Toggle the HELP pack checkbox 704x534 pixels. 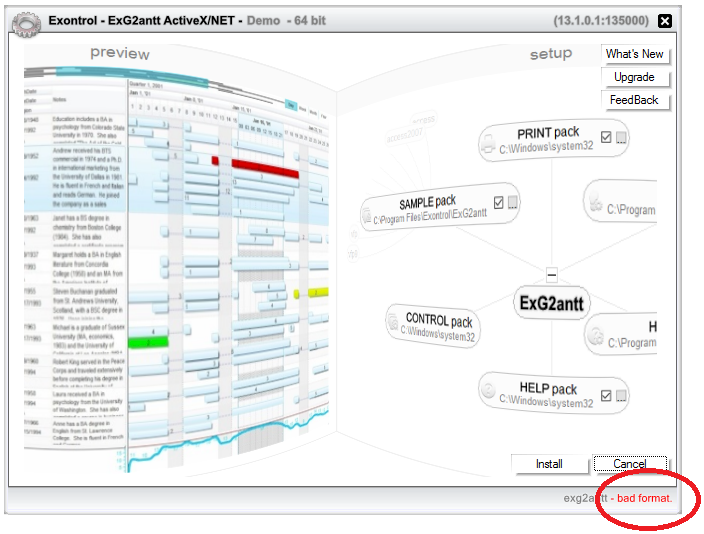606,397
